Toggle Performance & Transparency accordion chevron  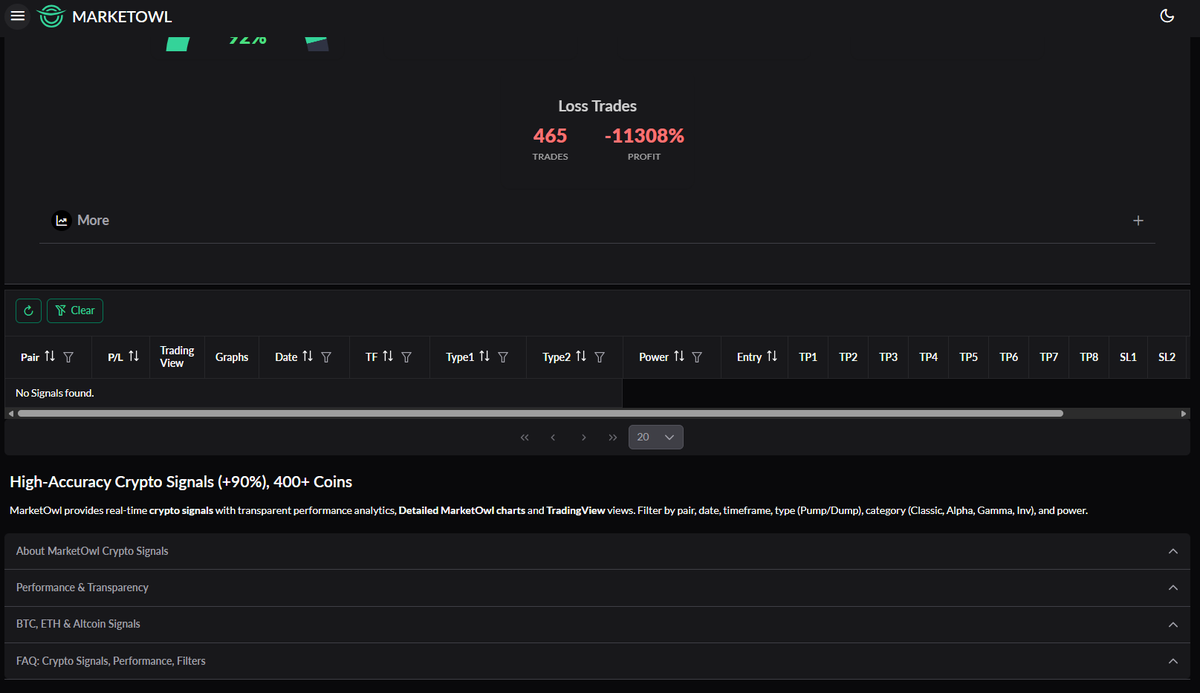point(1173,588)
